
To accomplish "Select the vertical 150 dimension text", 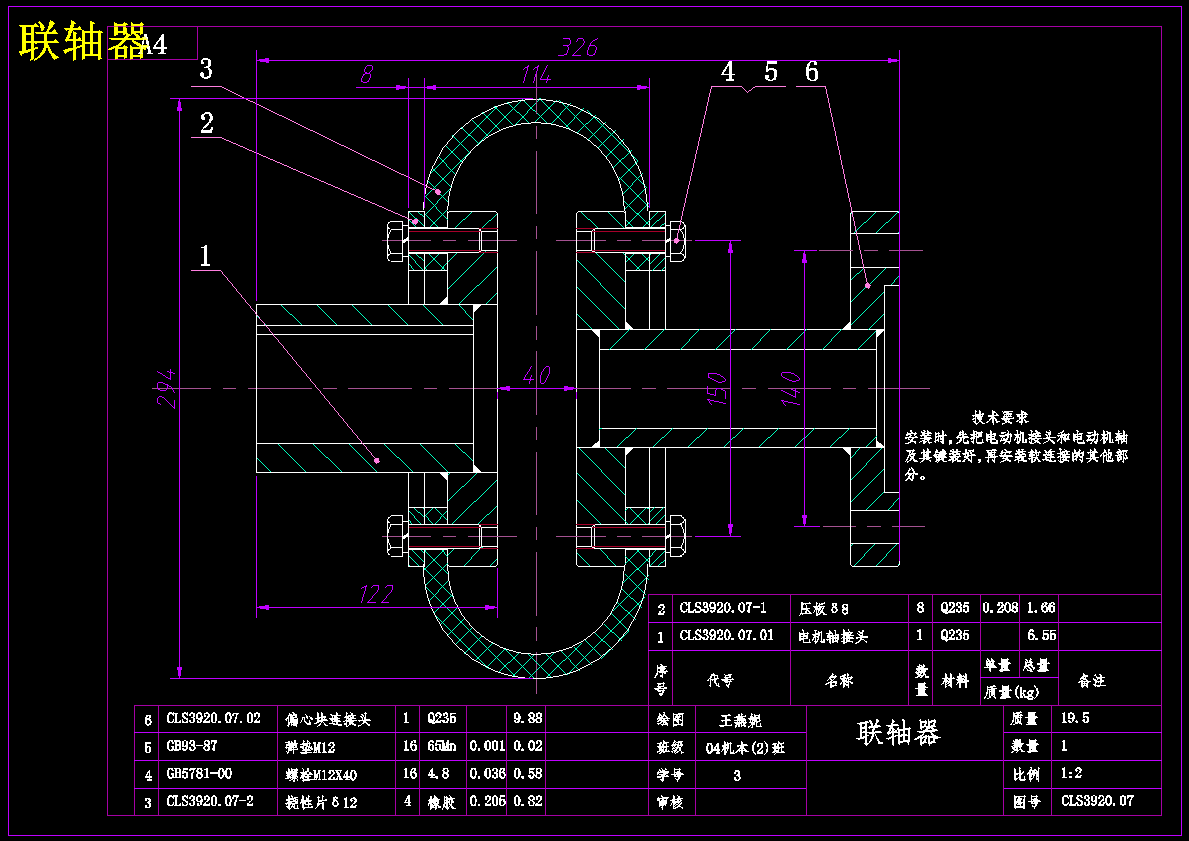I will (x=717, y=388).
